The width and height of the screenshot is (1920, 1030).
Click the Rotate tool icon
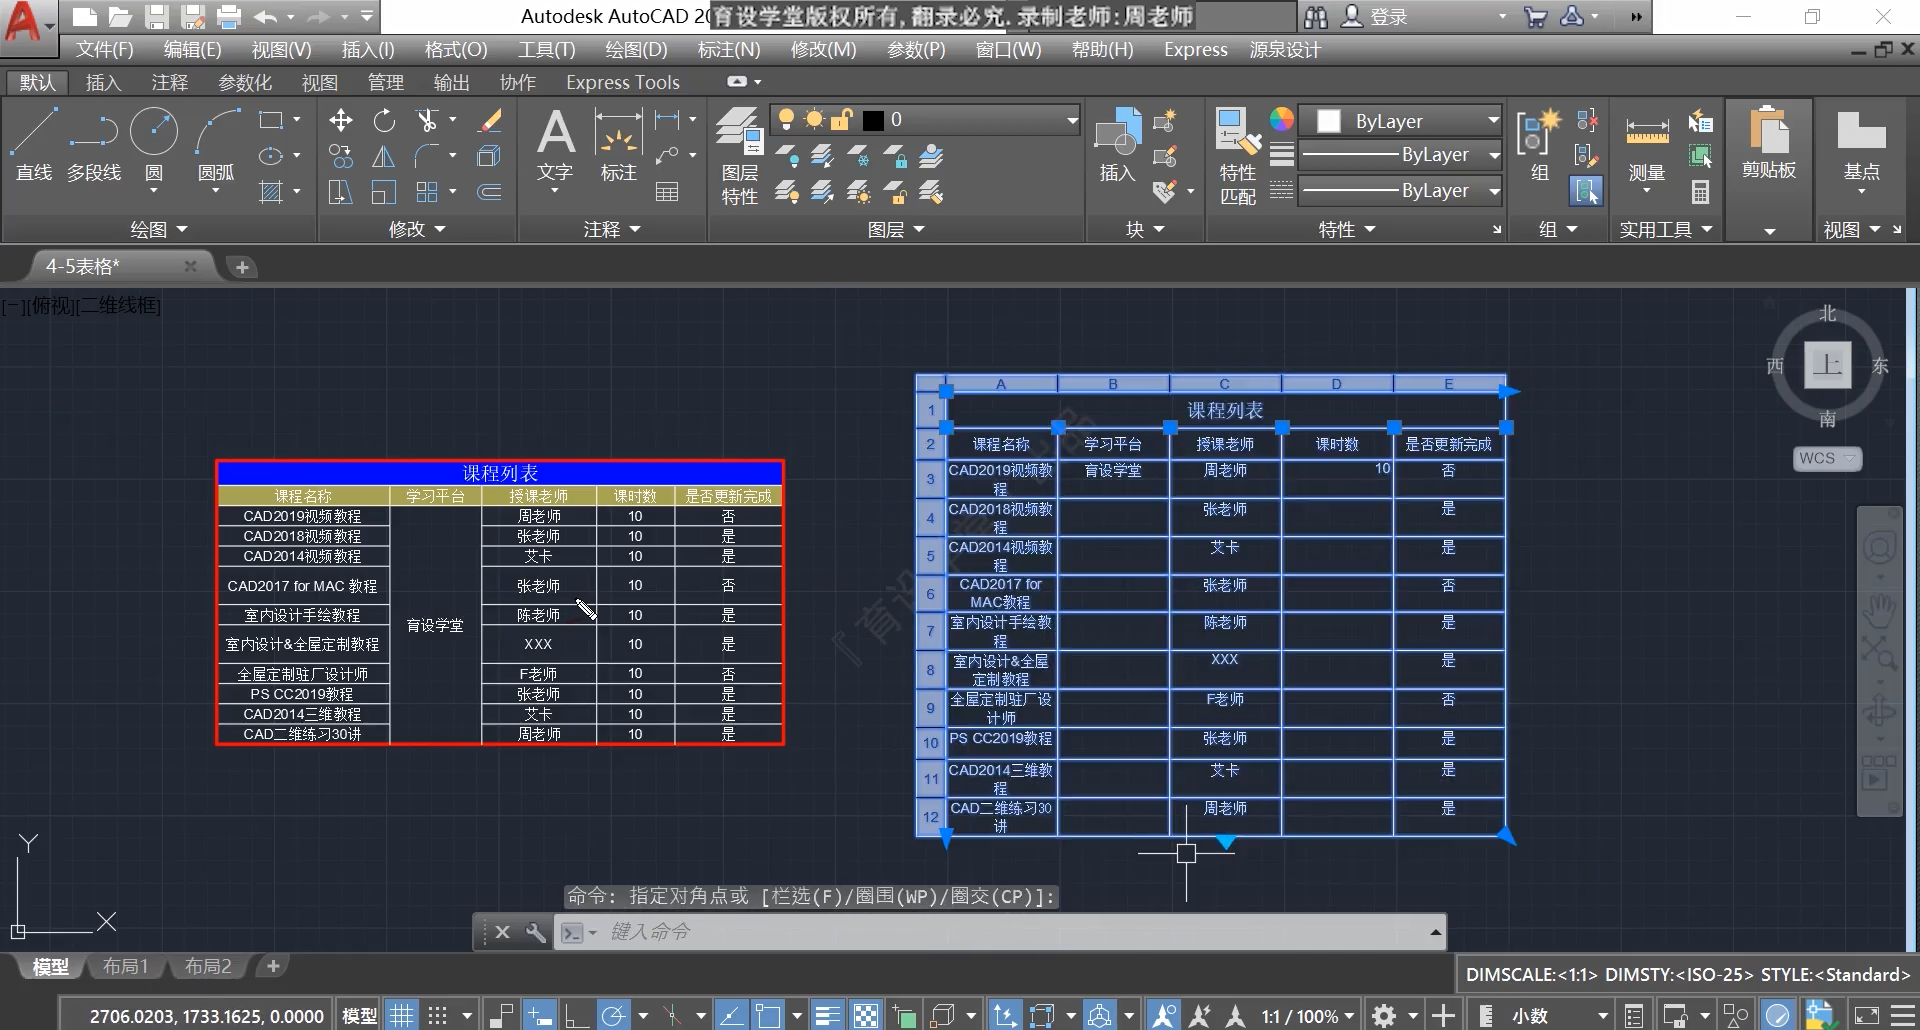click(x=384, y=121)
